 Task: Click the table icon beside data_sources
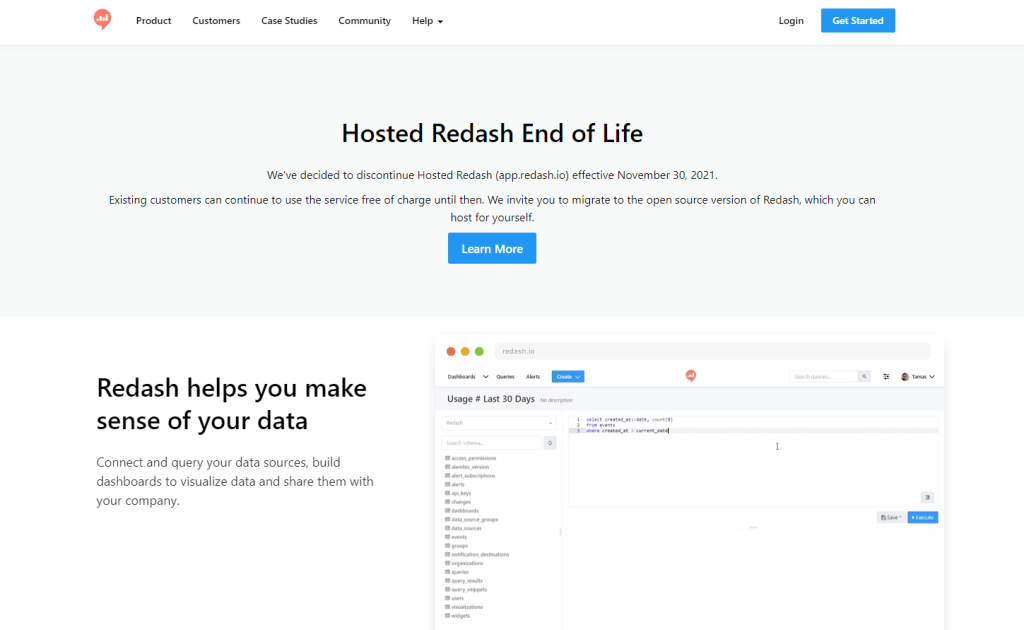[x=447, y=528]
